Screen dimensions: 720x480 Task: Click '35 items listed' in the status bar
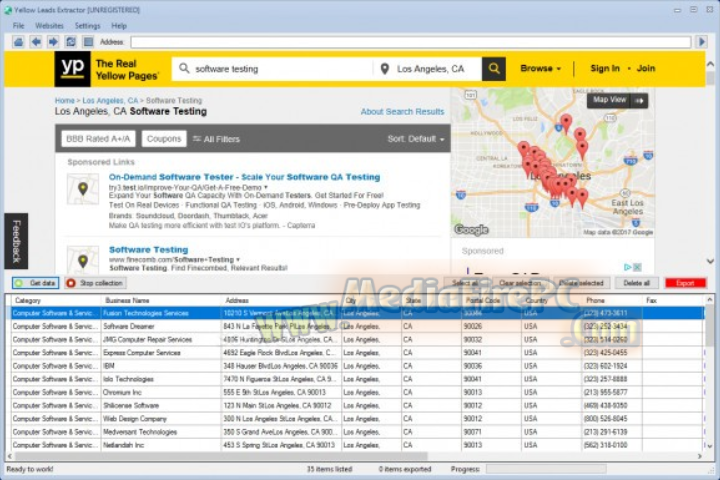[329, 469]
